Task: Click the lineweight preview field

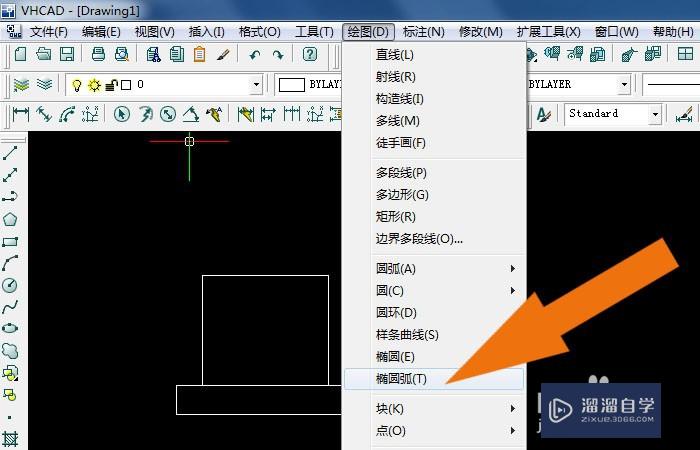Action: tap(672, 84)
